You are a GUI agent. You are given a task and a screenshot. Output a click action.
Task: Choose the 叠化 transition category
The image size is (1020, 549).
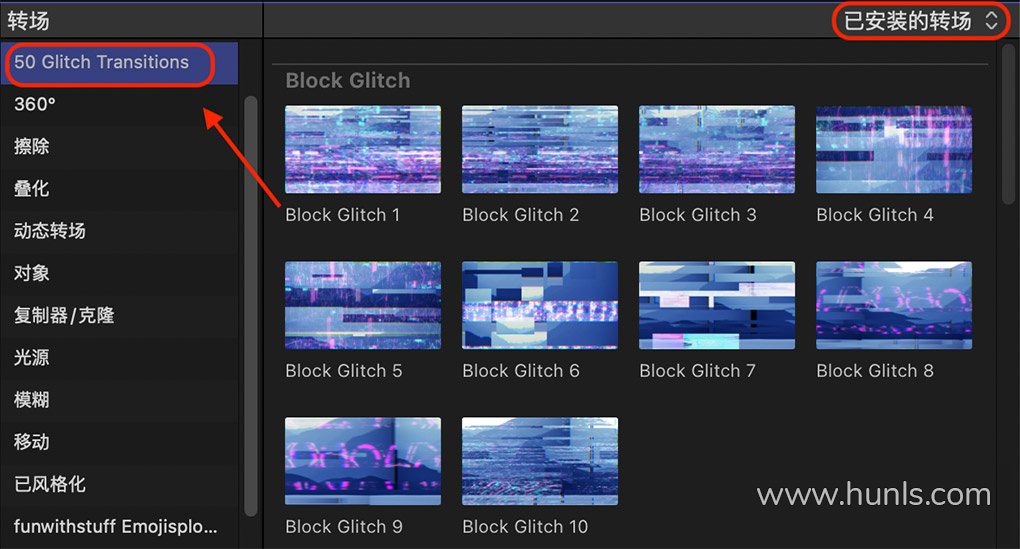tap(119, 189)
